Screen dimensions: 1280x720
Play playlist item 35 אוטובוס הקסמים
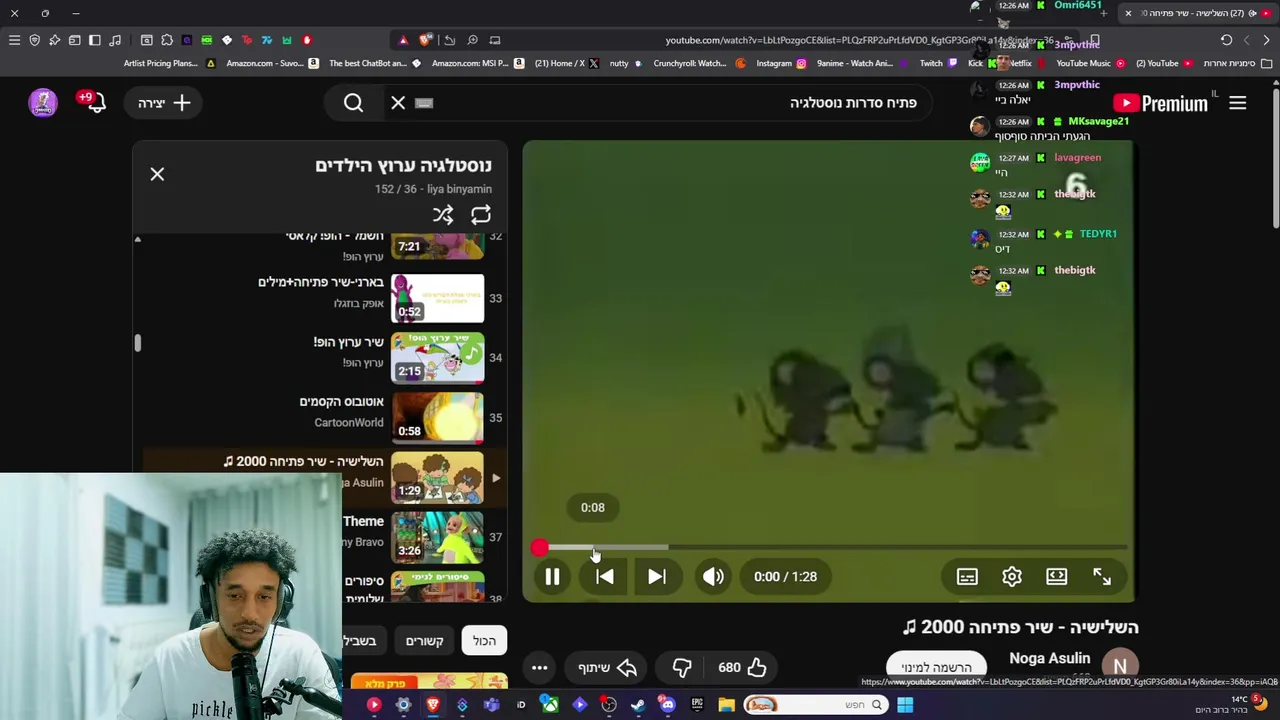click(x=437, y=418)
